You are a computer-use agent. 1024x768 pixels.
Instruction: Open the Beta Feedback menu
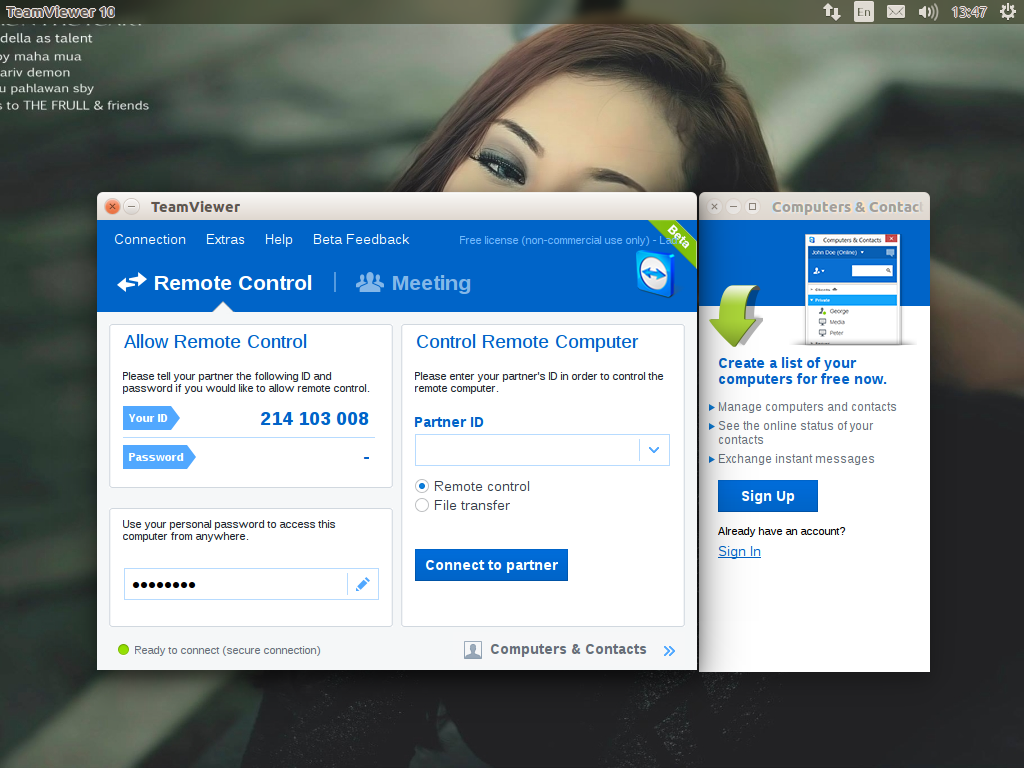361,240
